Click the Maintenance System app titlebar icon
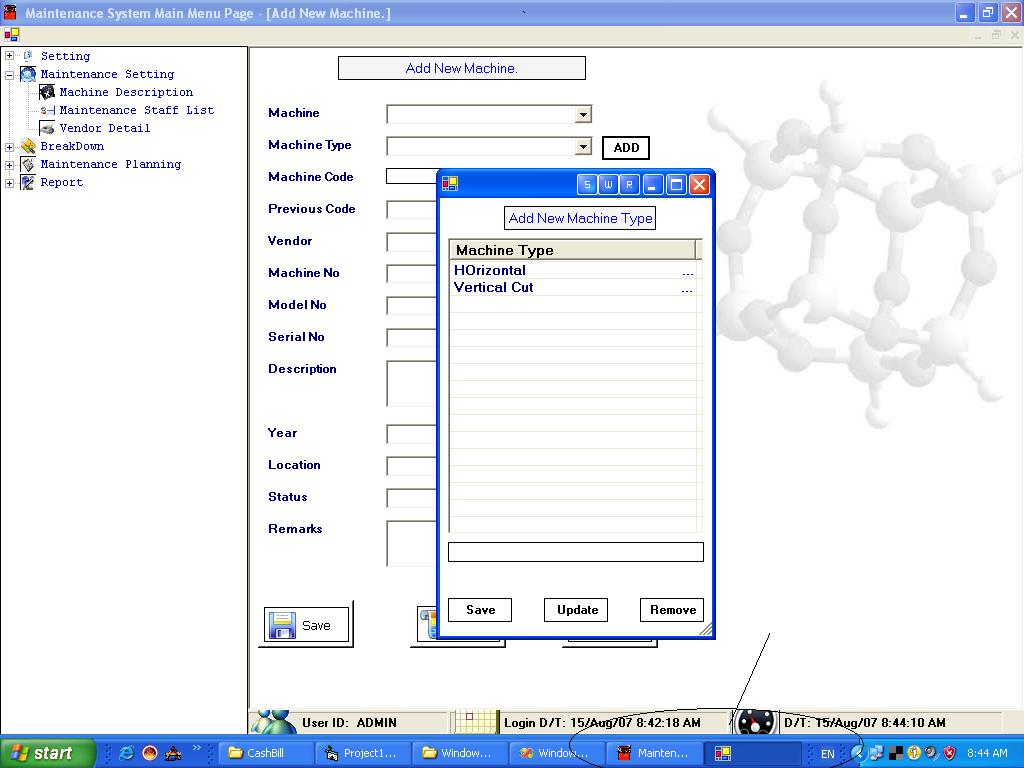Image resolution: width=1024 pixels, height=768 pixels. tap(10, 12)
